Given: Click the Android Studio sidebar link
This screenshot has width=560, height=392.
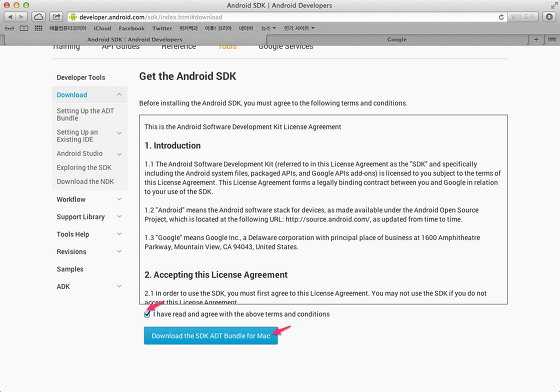Looking at the screenshot, I should pyautogui.click(x=80, y=154).
